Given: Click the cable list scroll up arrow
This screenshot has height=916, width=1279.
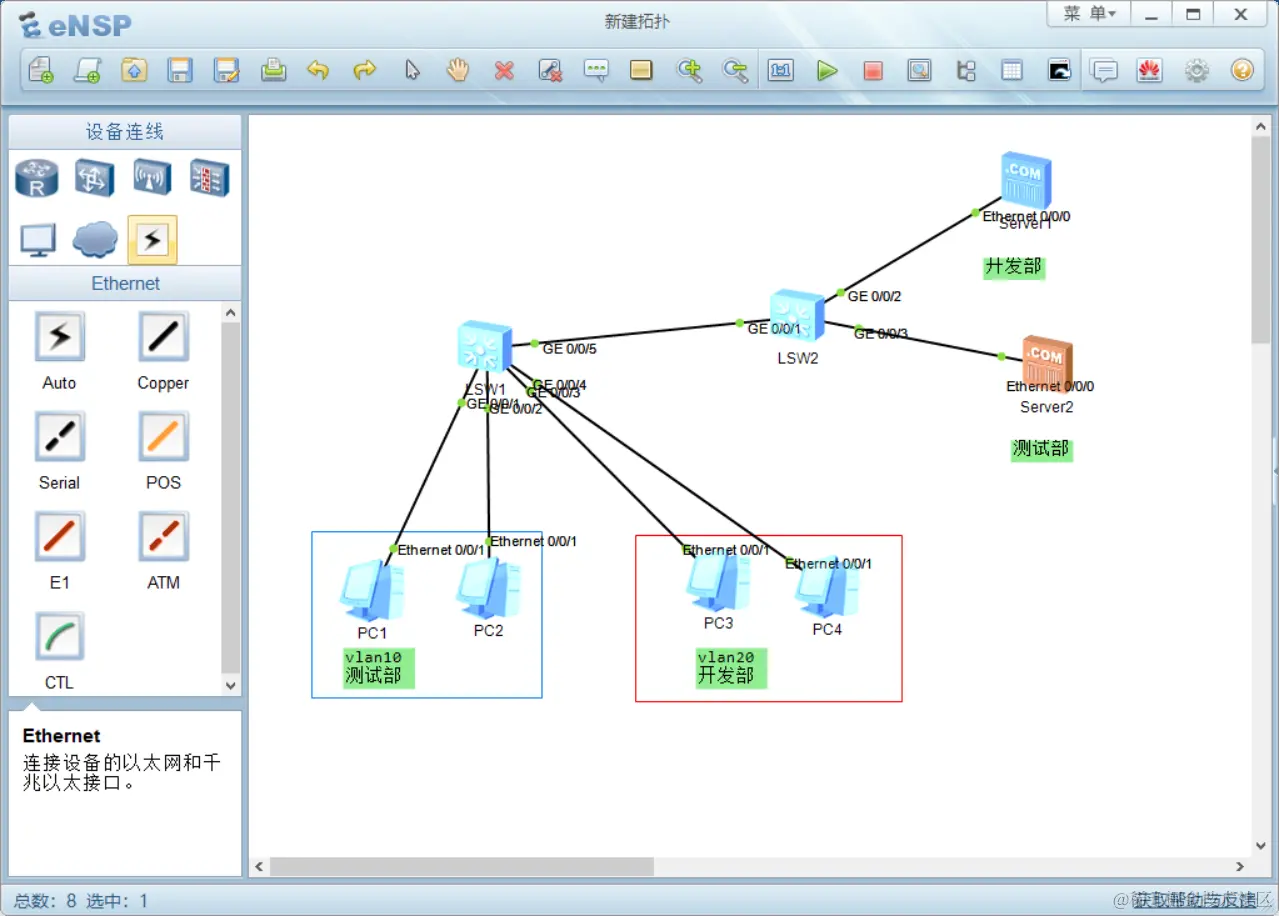Looking at the screenshot, I should click(231, 313).
